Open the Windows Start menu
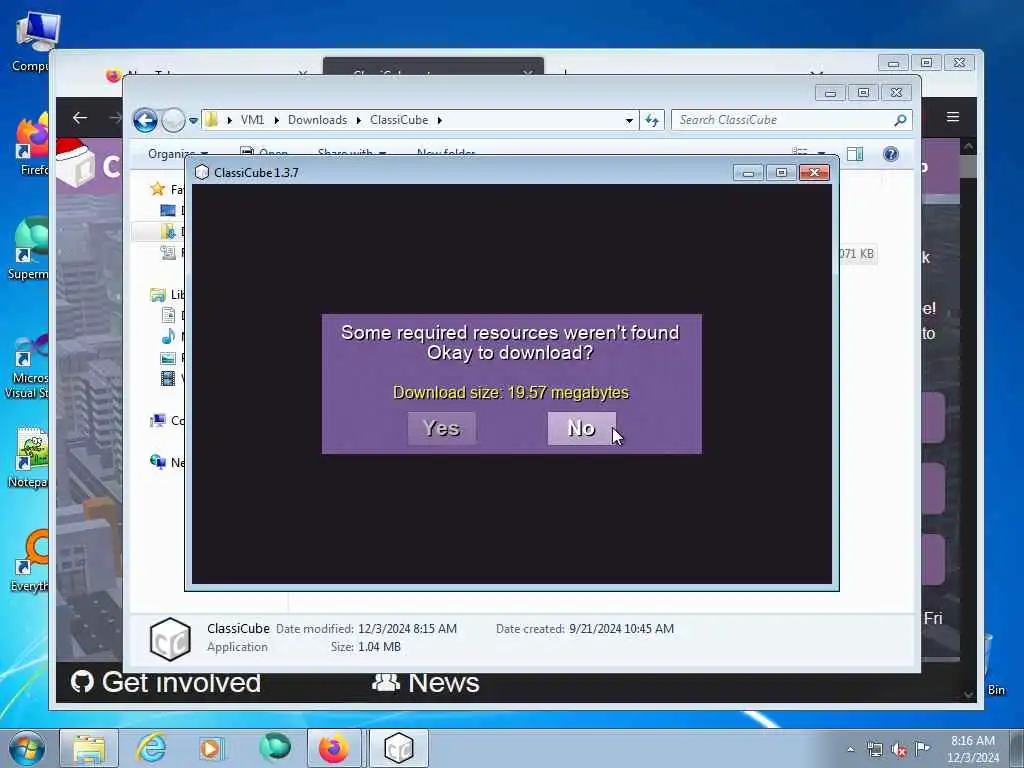1024x768 pixels. 27,748
